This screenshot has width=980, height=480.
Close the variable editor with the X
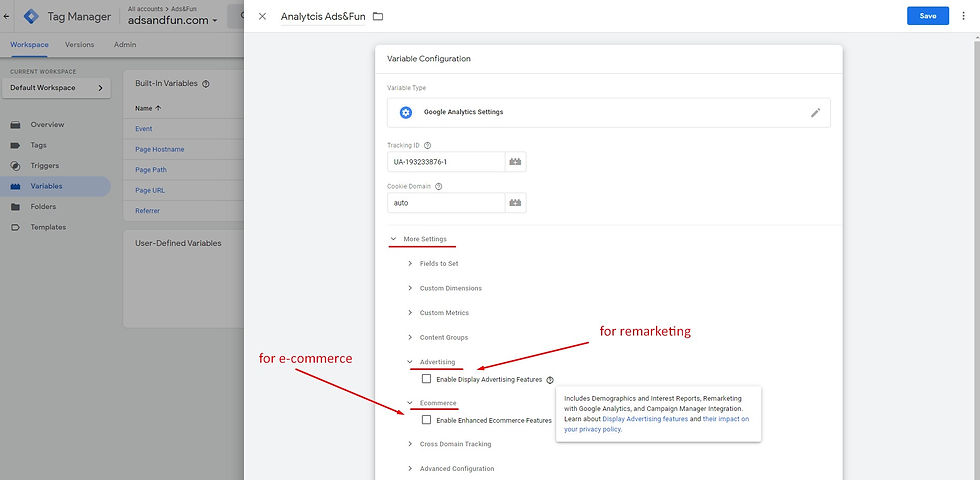[x=262, y=16]
